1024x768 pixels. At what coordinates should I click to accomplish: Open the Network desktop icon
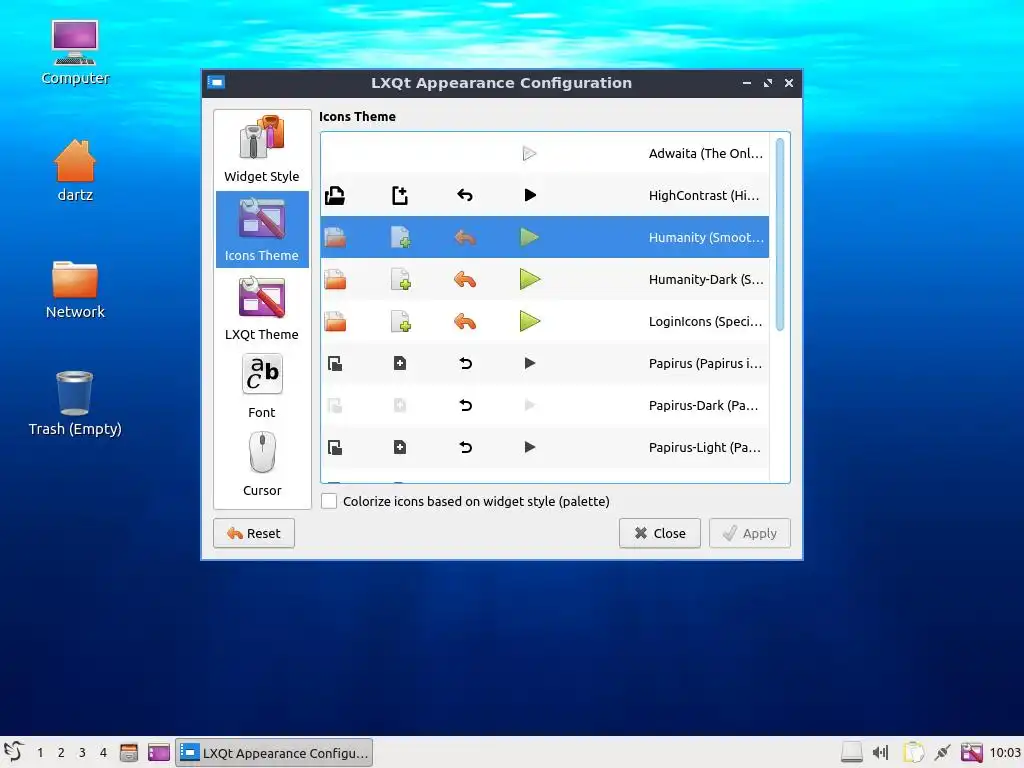pyautogui.click(x=75, y=289)
